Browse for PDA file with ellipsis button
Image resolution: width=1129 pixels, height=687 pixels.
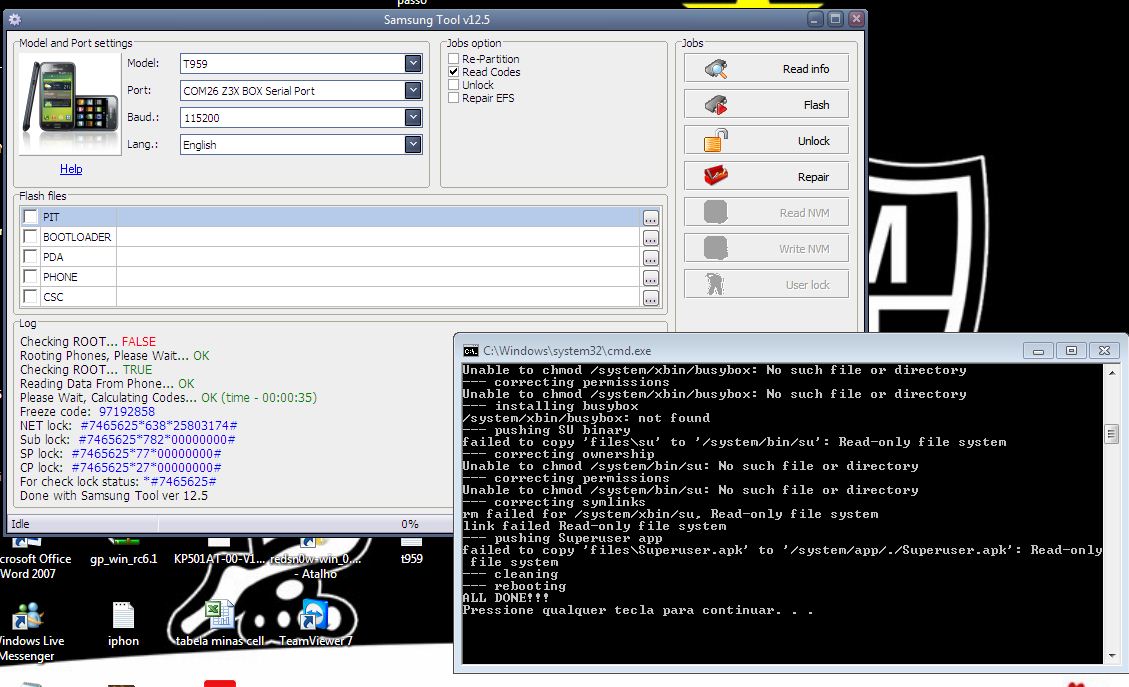coord(650,259)
